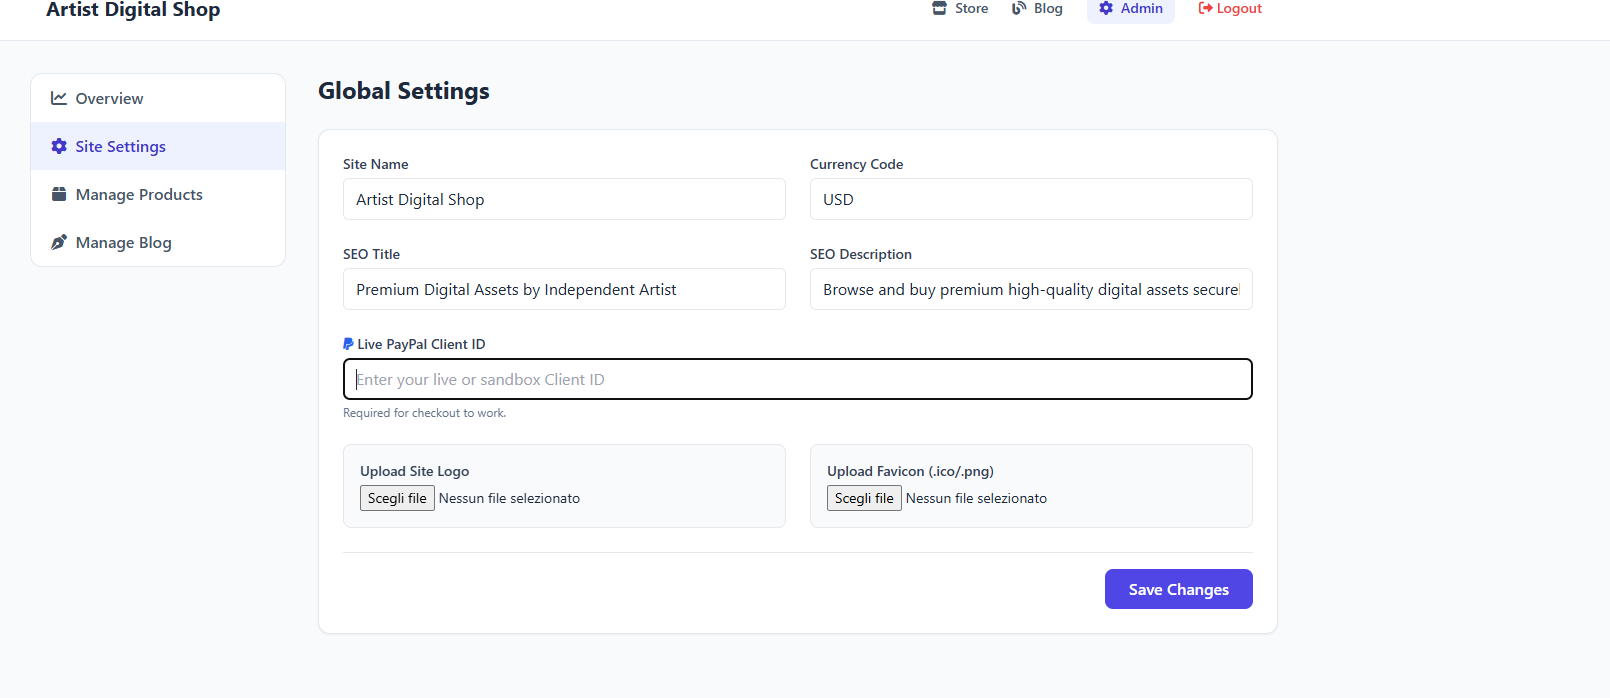Choose a file for Upload Favicon
The image size is (1610, 698).
864,498
